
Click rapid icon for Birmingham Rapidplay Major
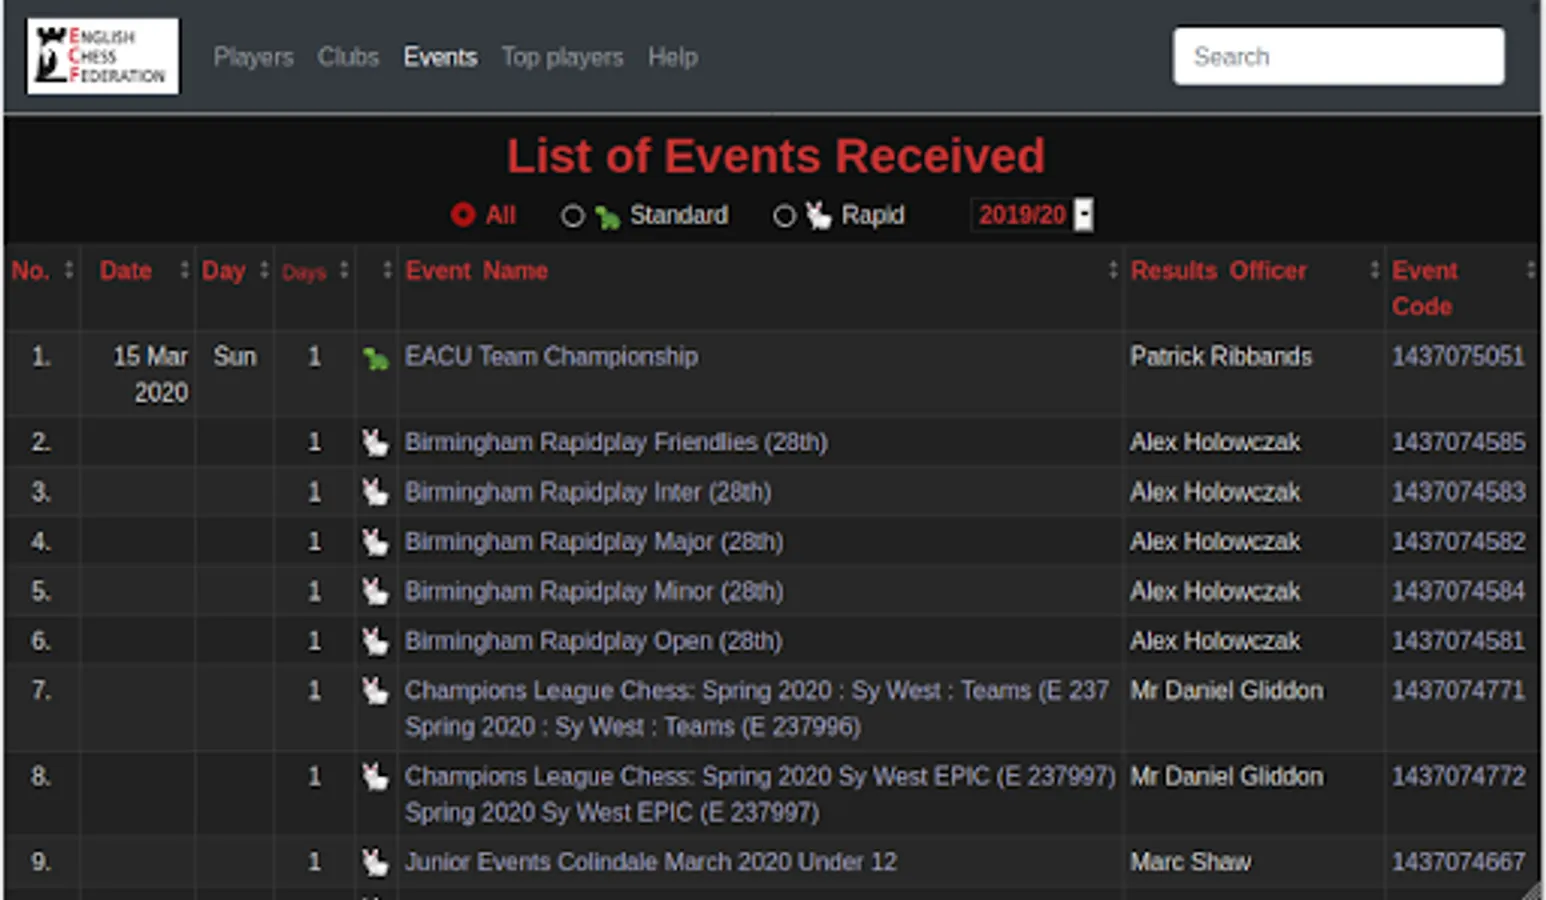[x=375, y=542]
